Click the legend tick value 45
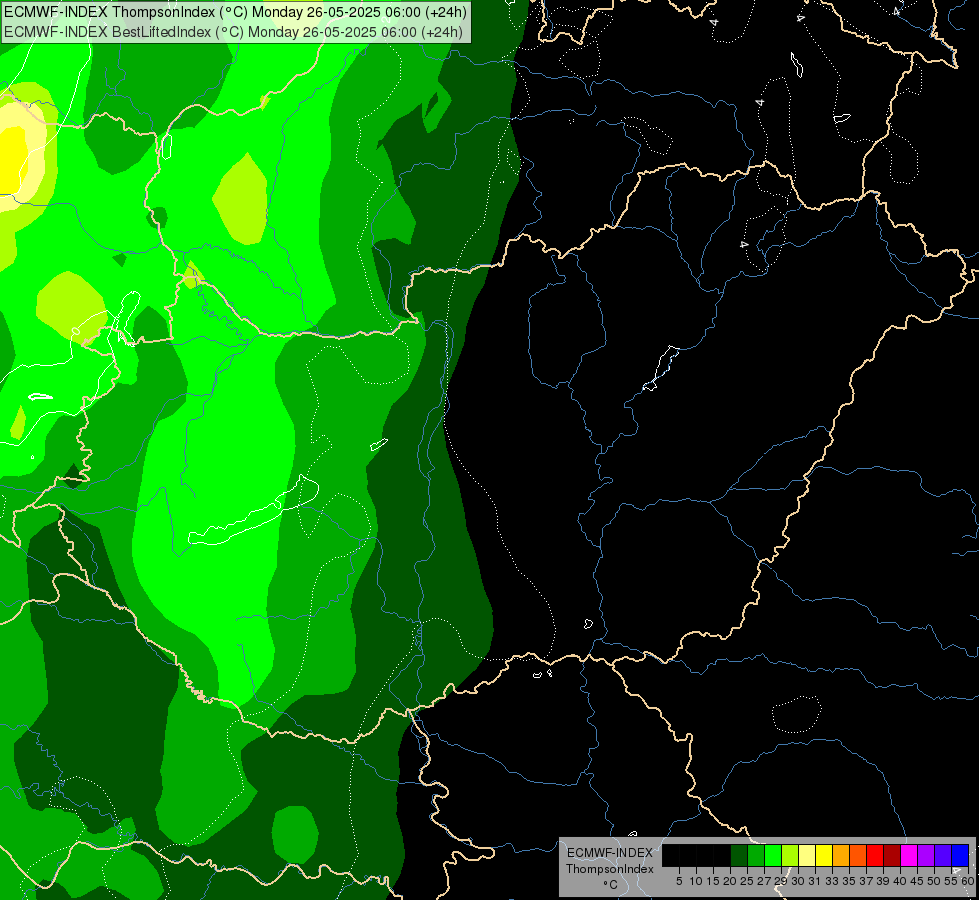The image size is (979, 900). pyautogui.click(x=917, y=881)
